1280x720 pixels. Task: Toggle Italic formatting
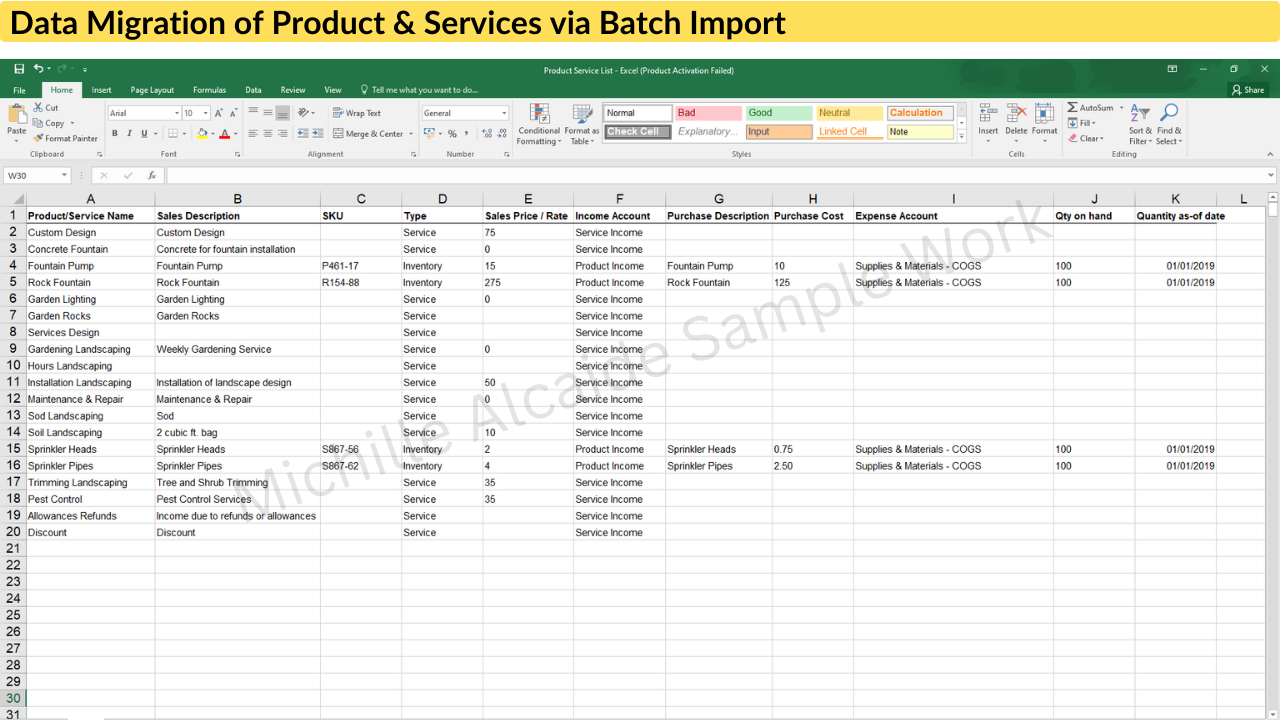coord(129,134)
